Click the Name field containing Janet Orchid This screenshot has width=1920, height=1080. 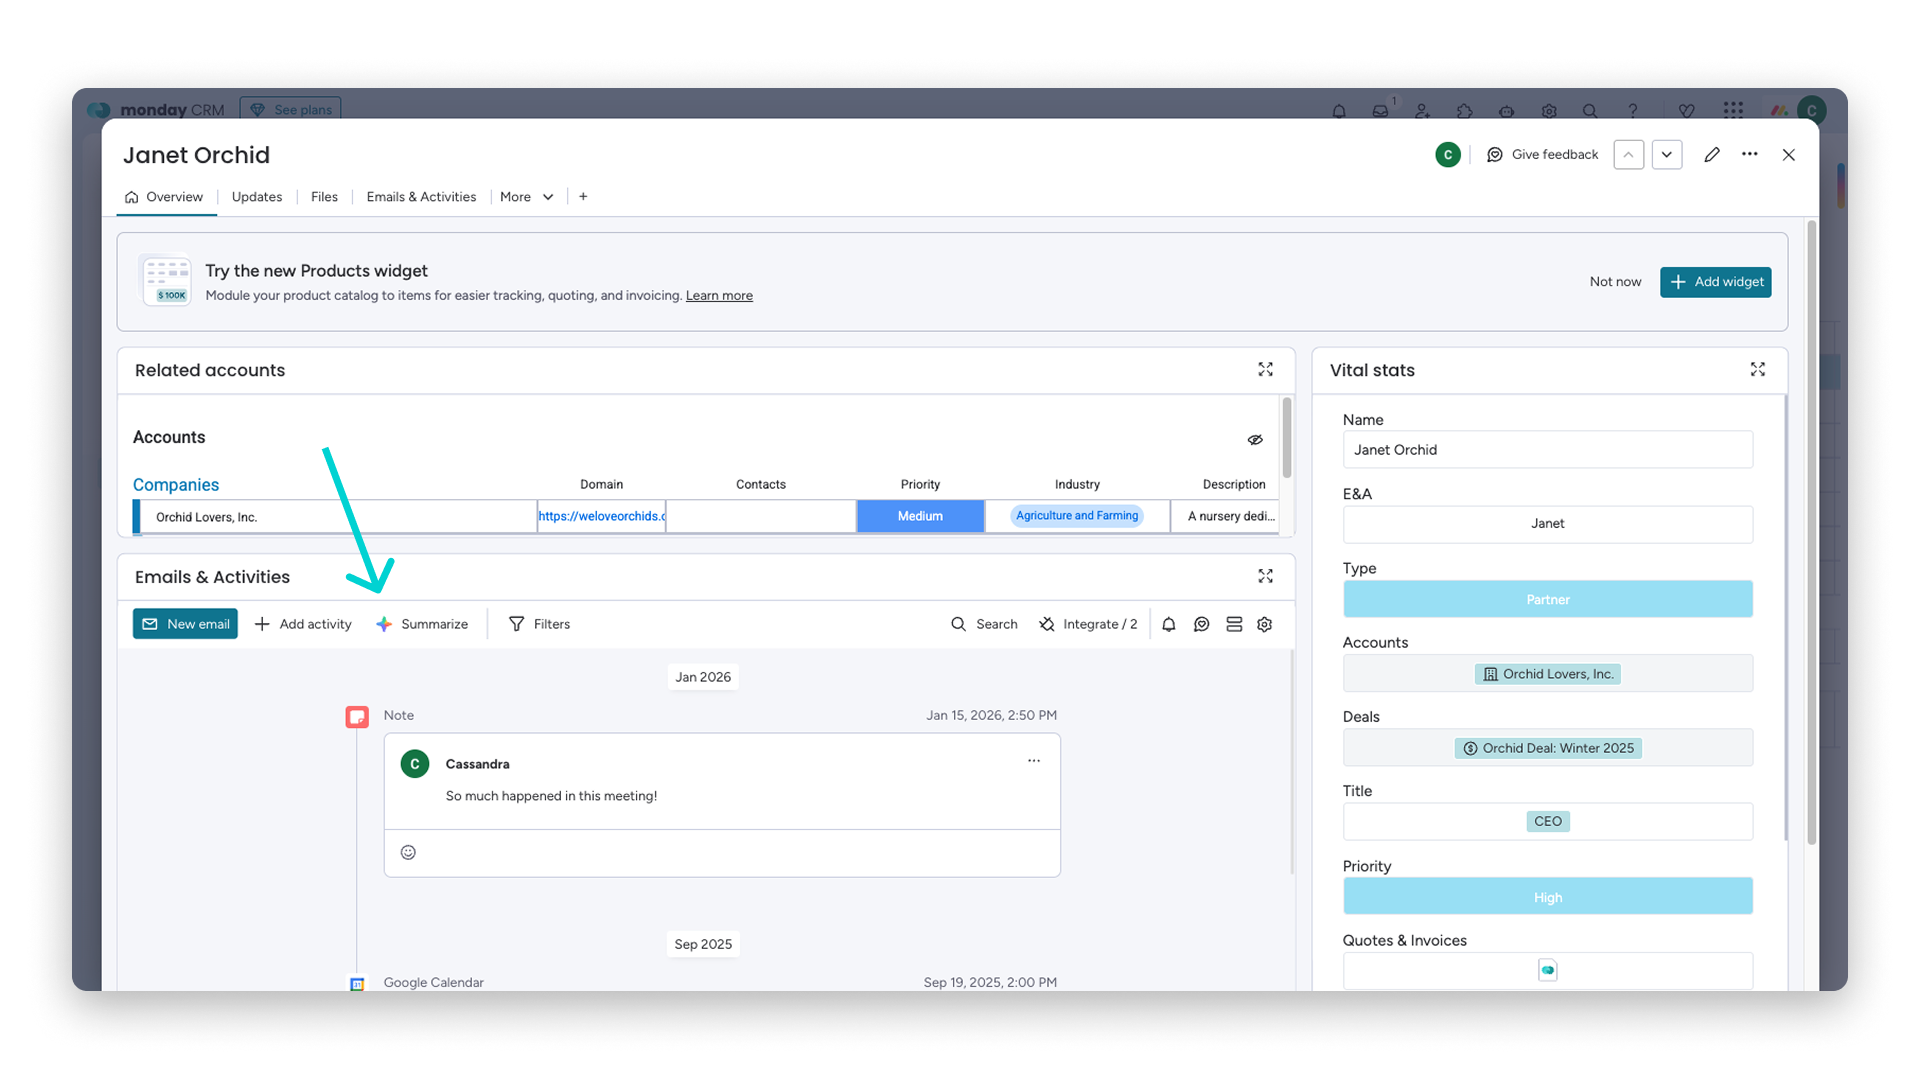coord(1548,450)
